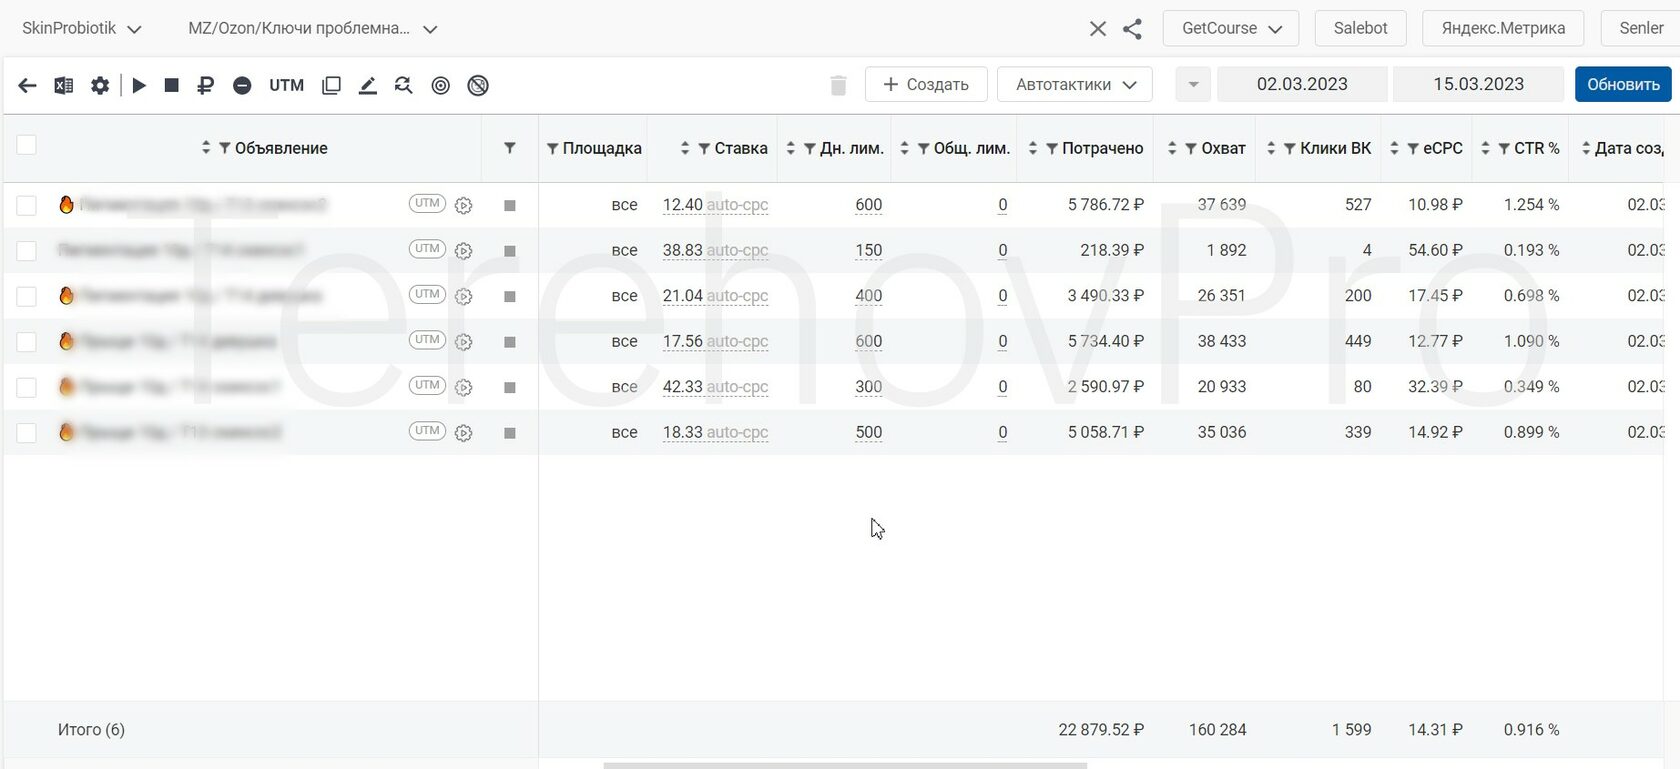Open the date preset dropdown arrow
Image resolution: width=1680 pixels, height=769 pixels.
click(1193, 85)
